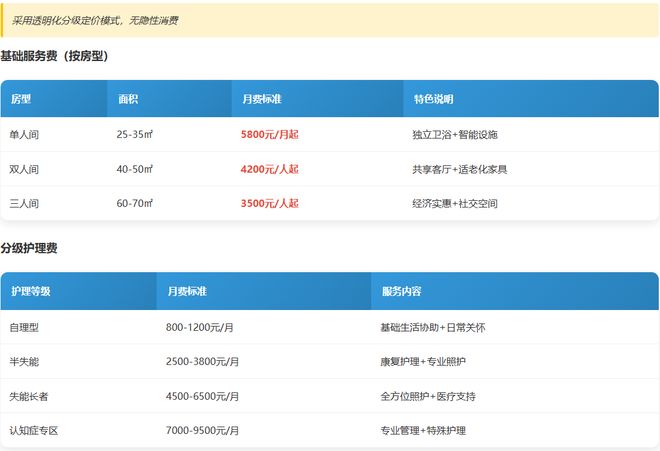Click 基础生活协助+日常关怀 cell

point(433,328)
